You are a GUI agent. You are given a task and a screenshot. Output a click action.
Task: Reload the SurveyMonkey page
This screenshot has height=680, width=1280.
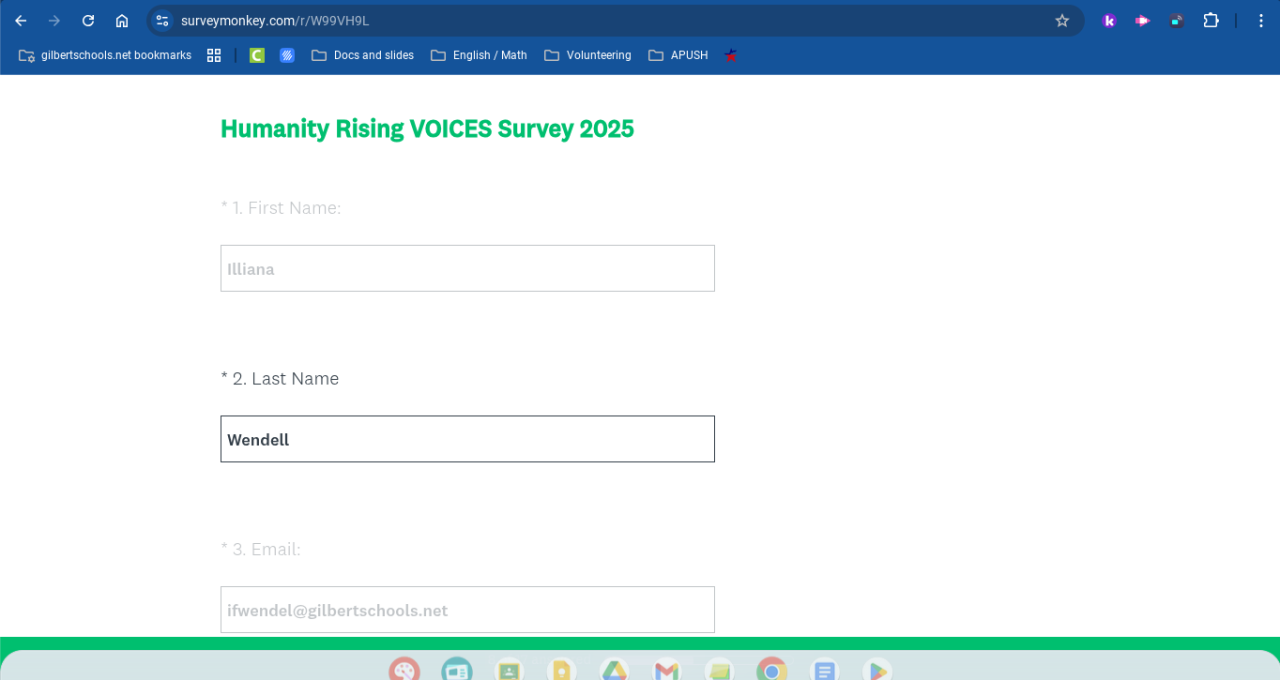click(88, 20)
